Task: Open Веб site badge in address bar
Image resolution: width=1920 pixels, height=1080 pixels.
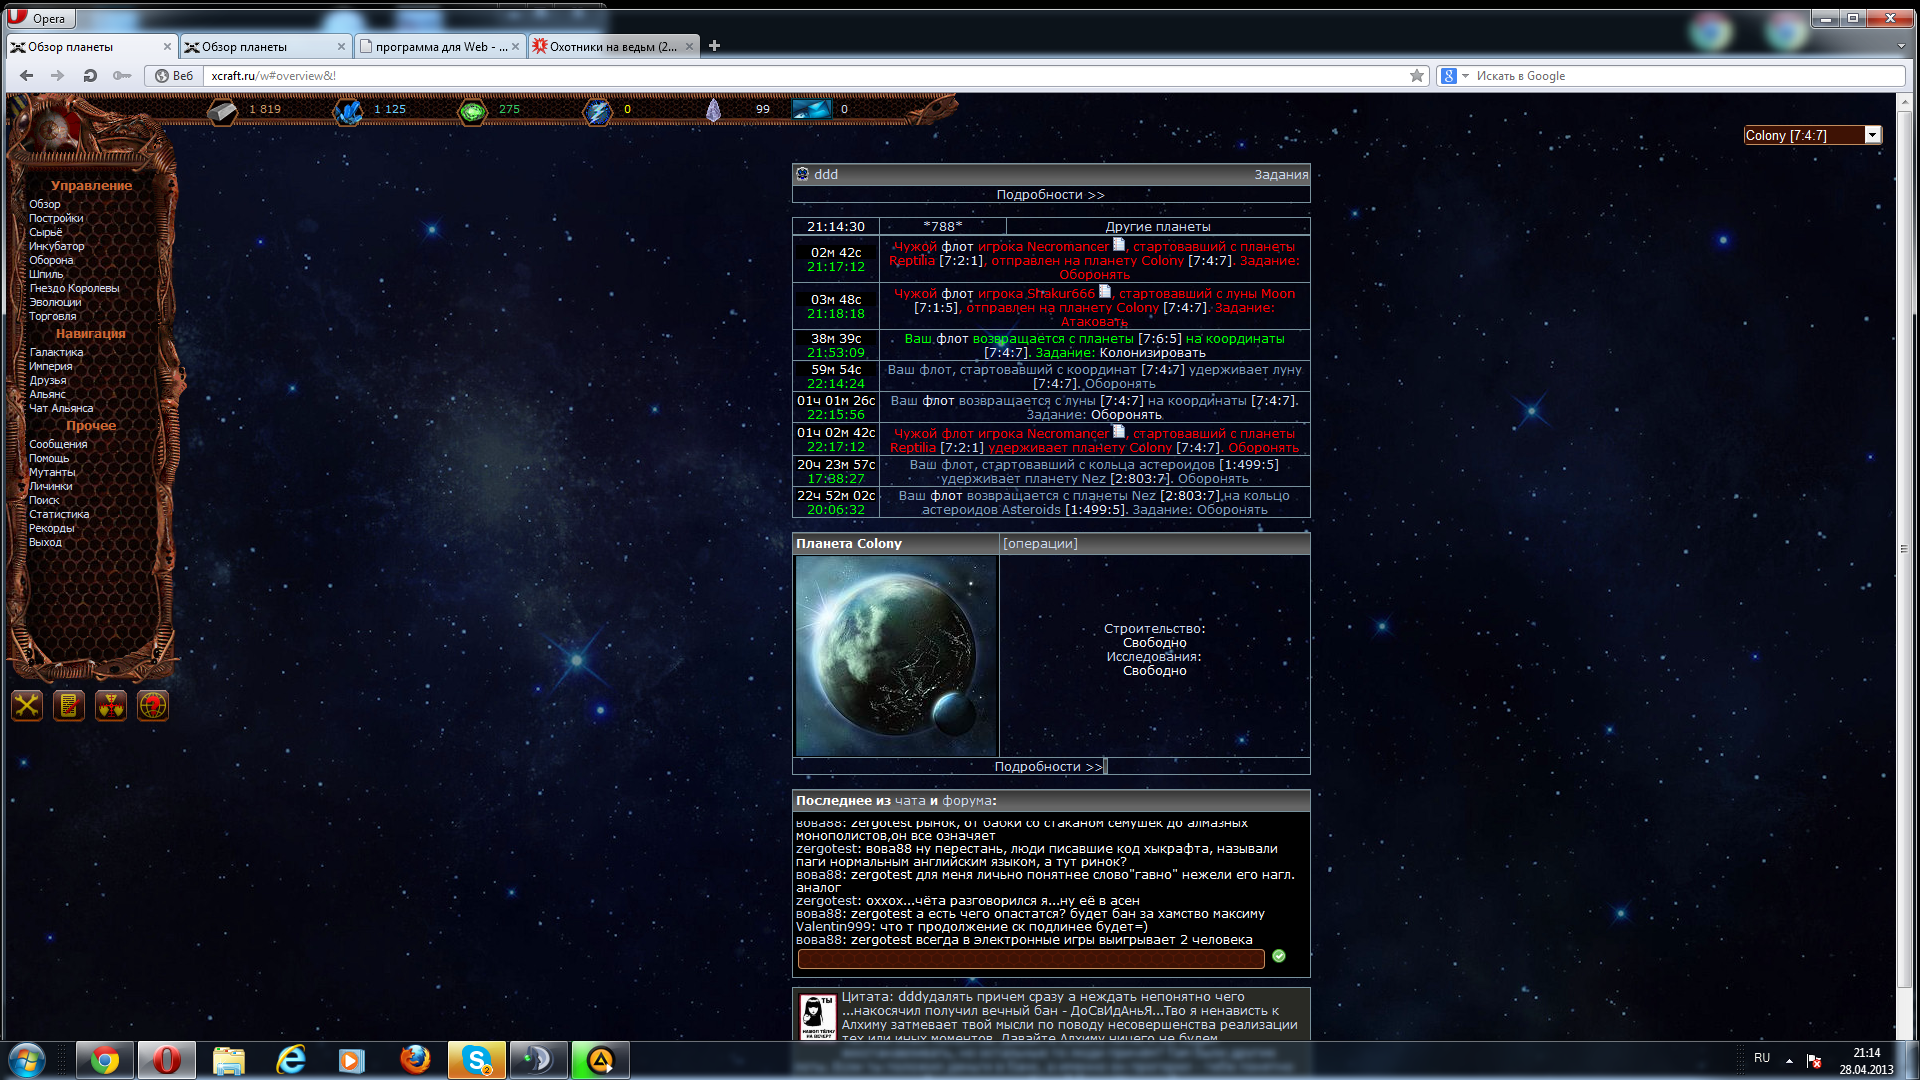Action: pyautogui.click(x=174, y=76)
